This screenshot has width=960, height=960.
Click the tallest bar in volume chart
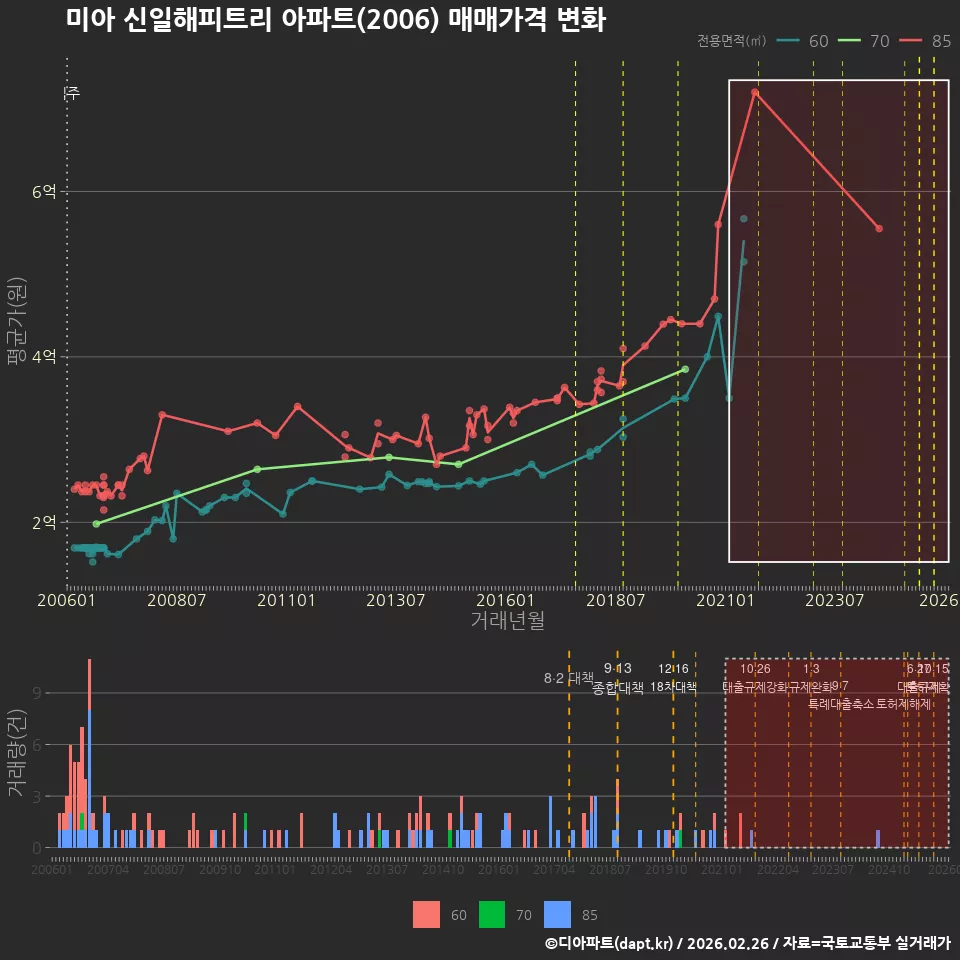(x=89, y=754)
